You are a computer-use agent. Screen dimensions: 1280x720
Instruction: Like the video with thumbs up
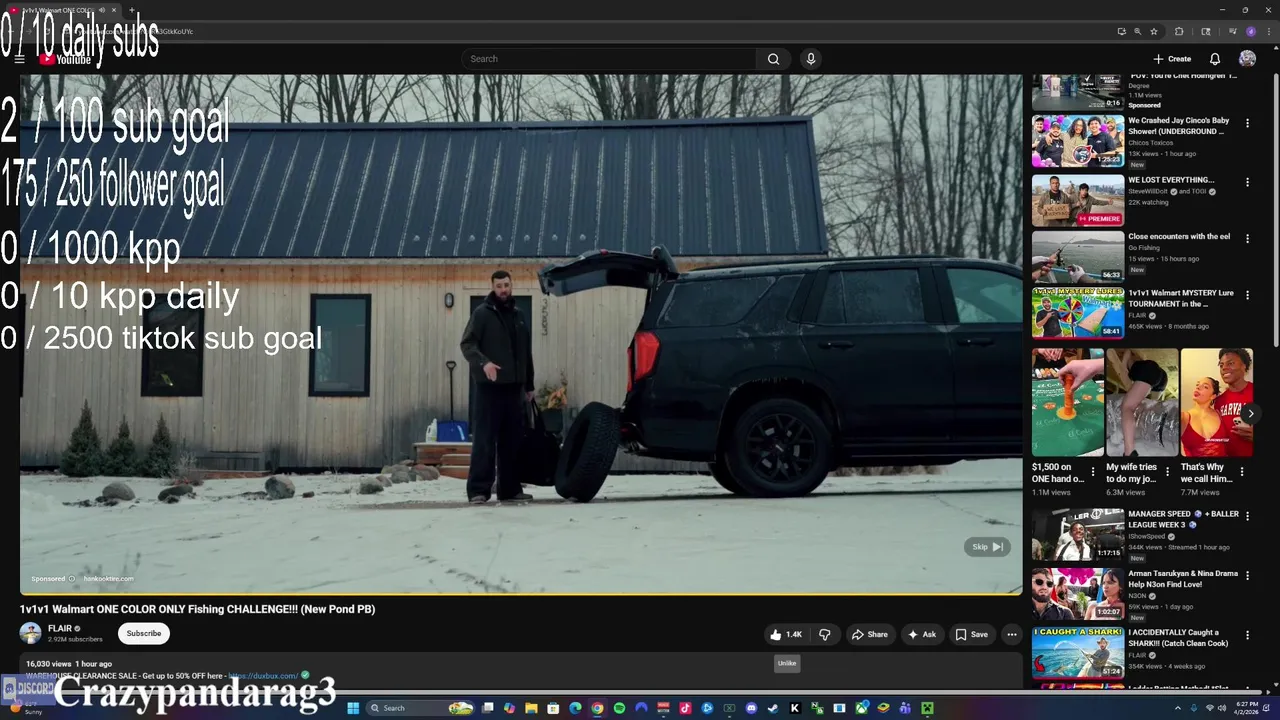pyautogui.click(x=786, y=634)
